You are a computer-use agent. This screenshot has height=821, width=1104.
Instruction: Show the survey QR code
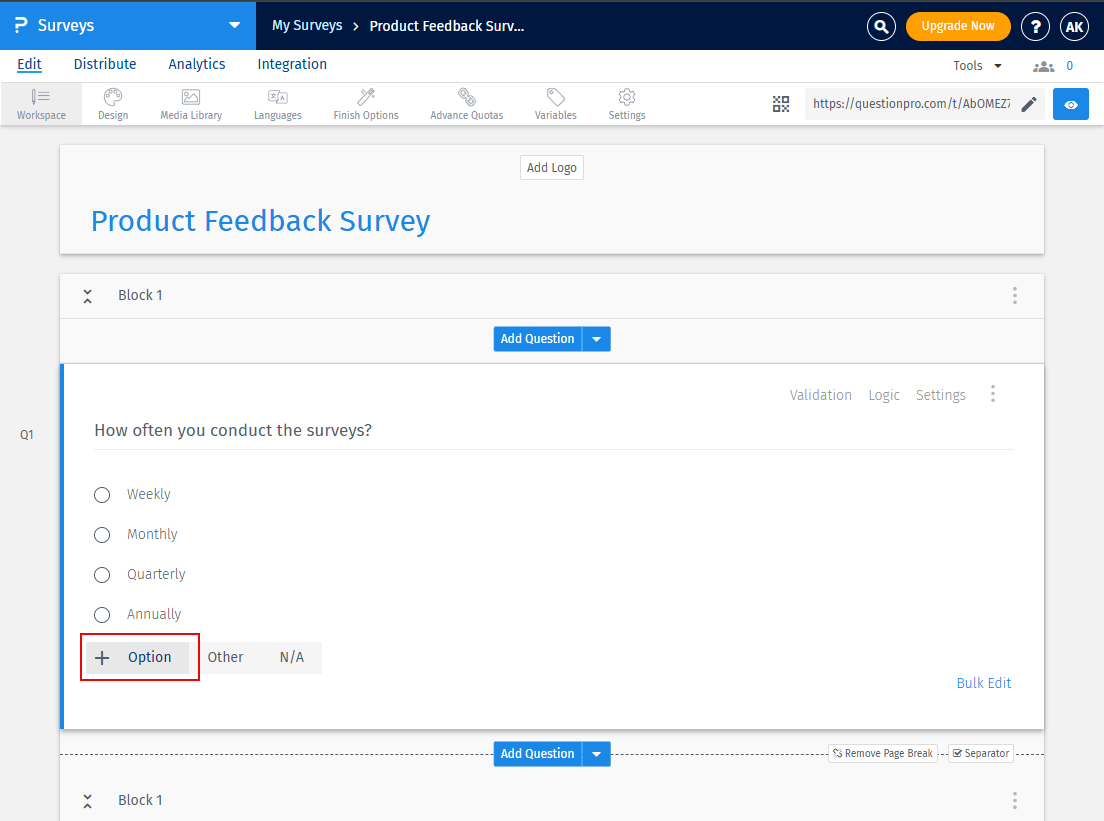781,104
